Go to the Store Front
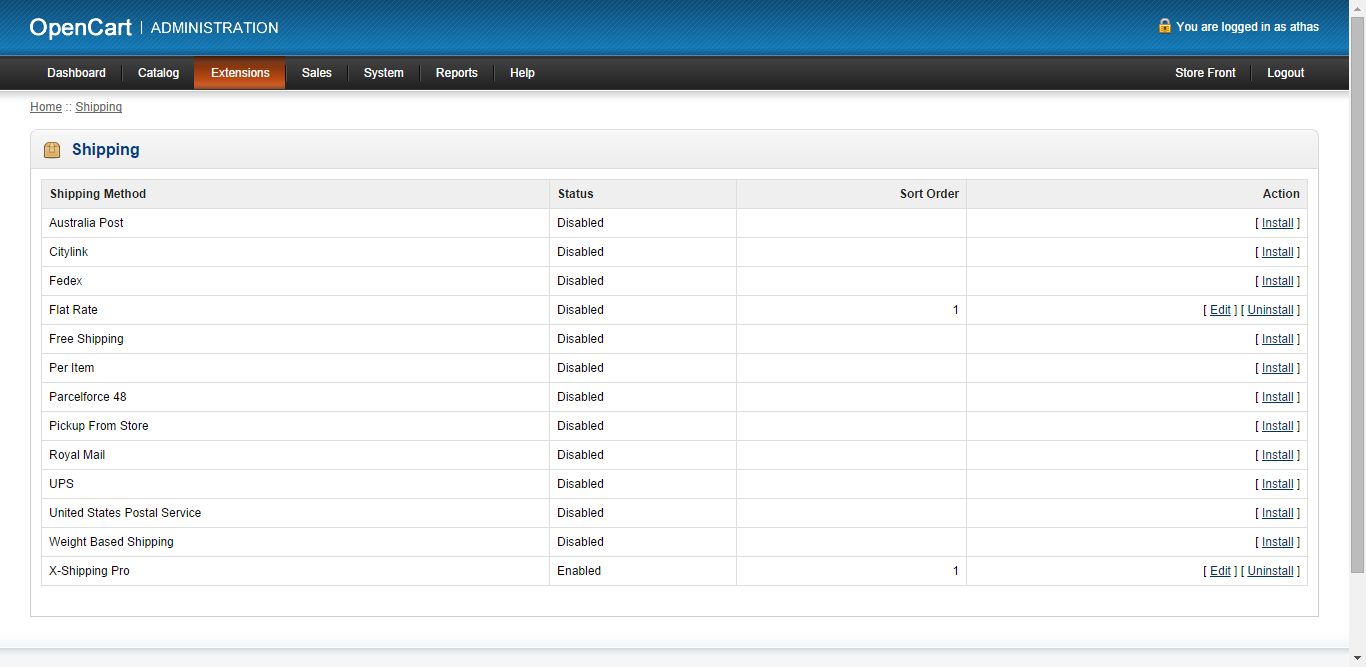The height and width of the screenshot is (667, 1366). (1205, 73)
